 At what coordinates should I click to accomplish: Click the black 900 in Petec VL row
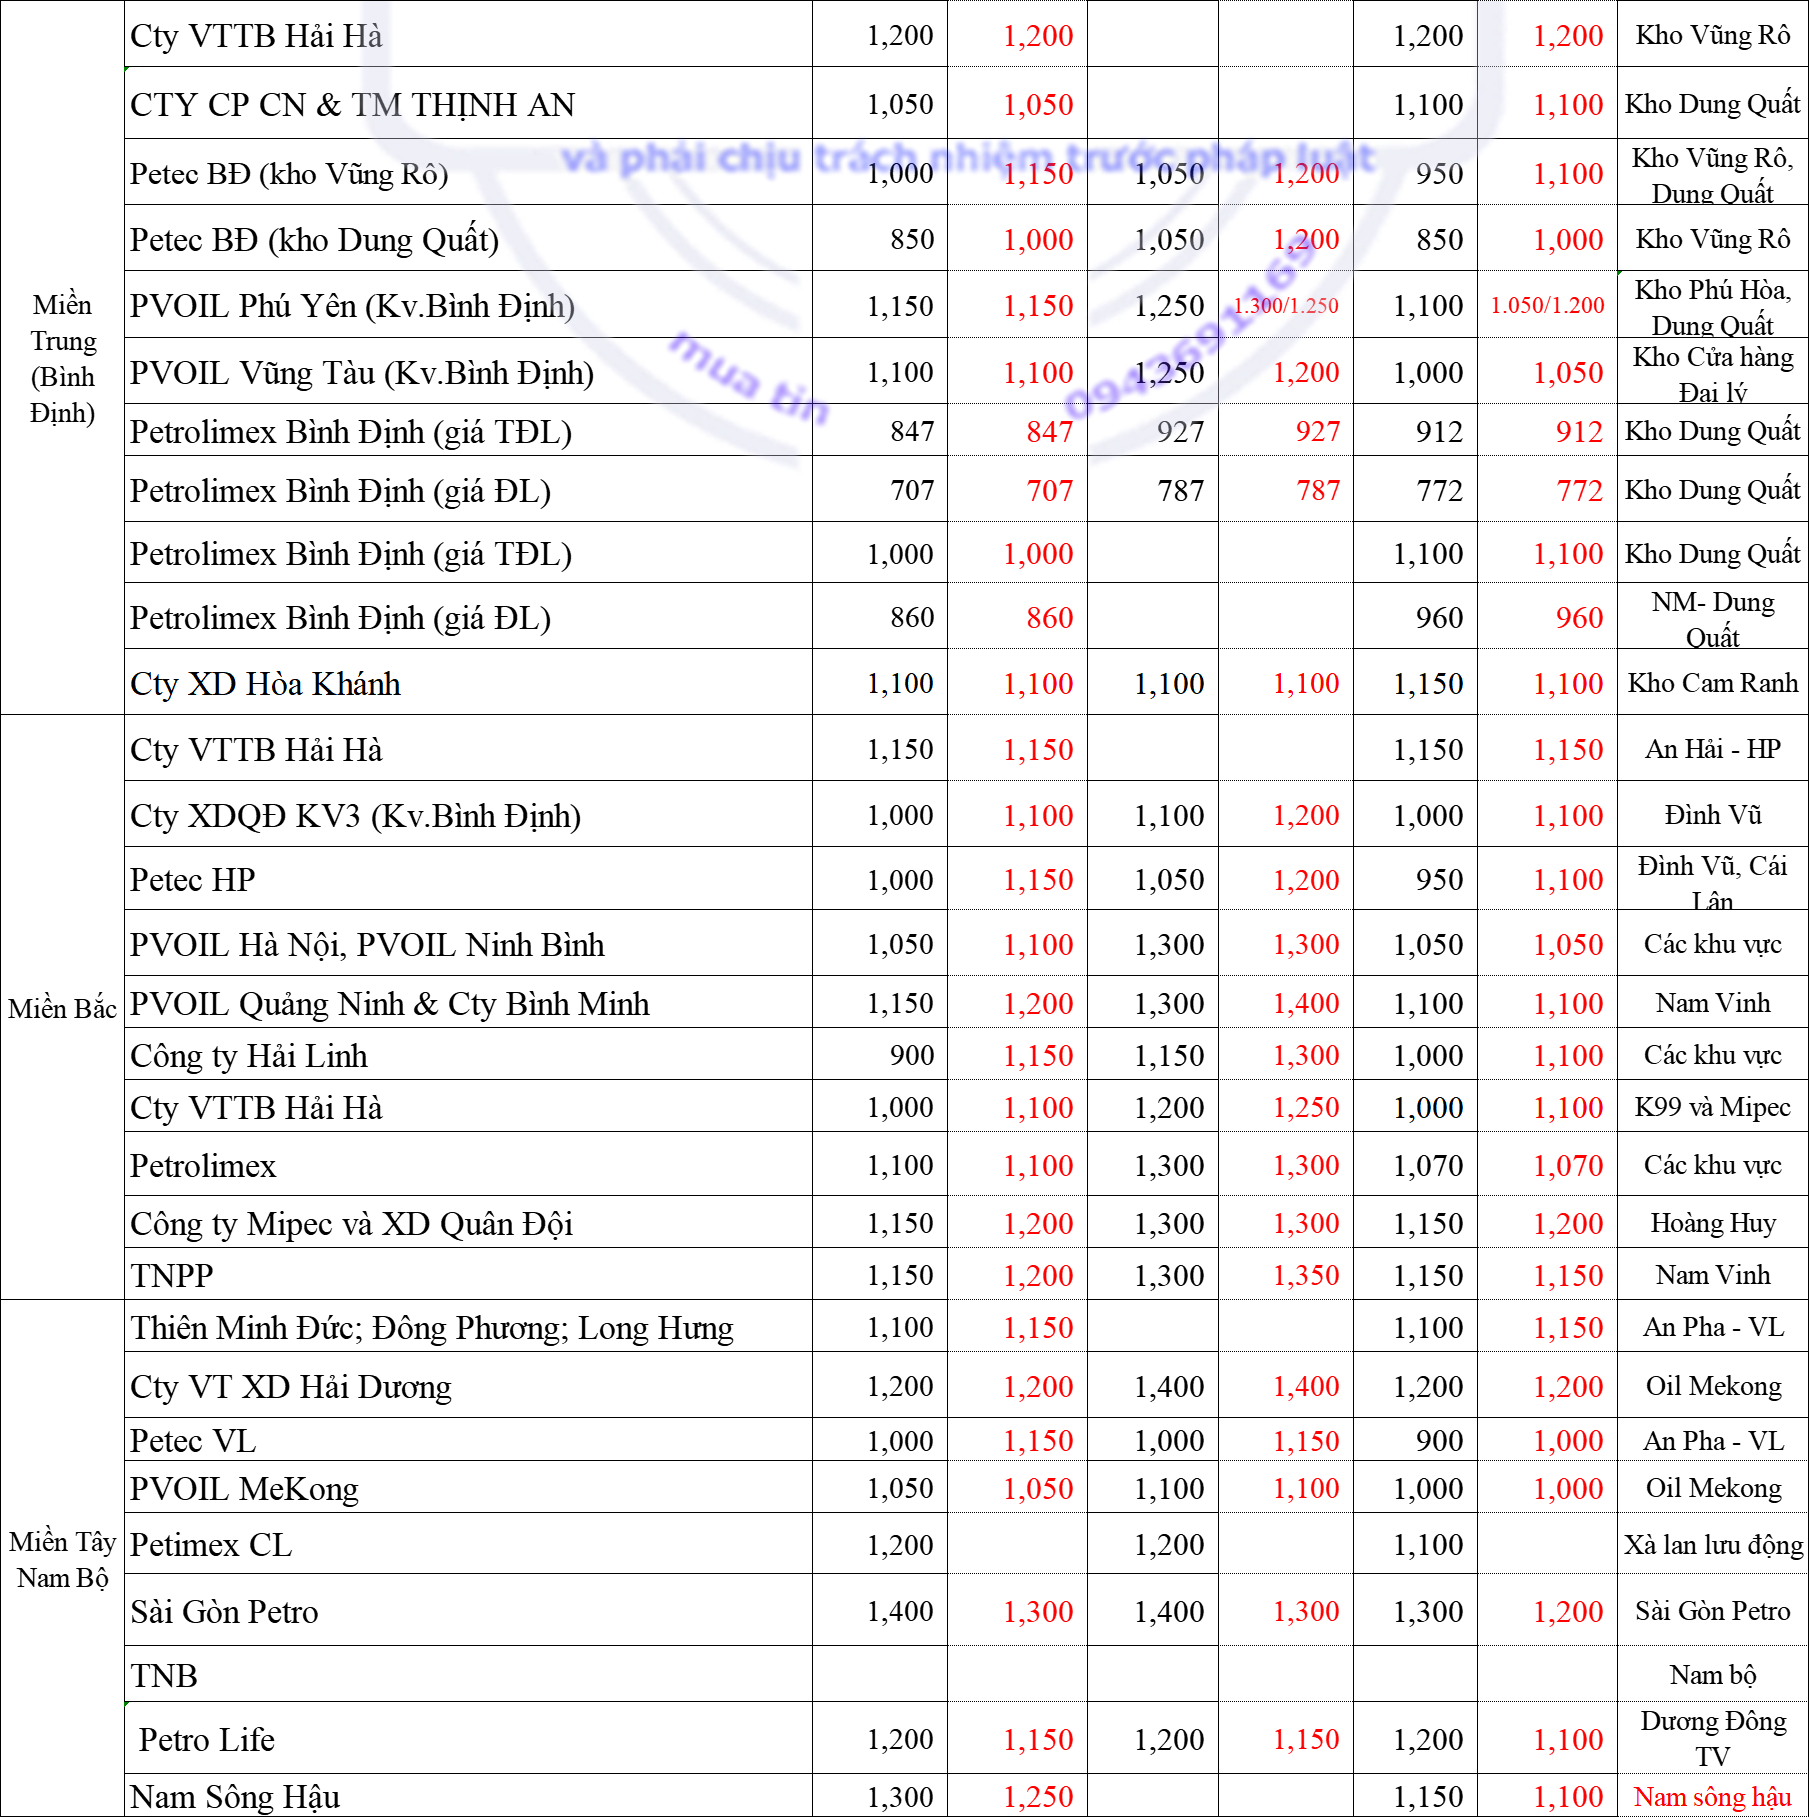pyautogui.click(x=1439, y=1440)
